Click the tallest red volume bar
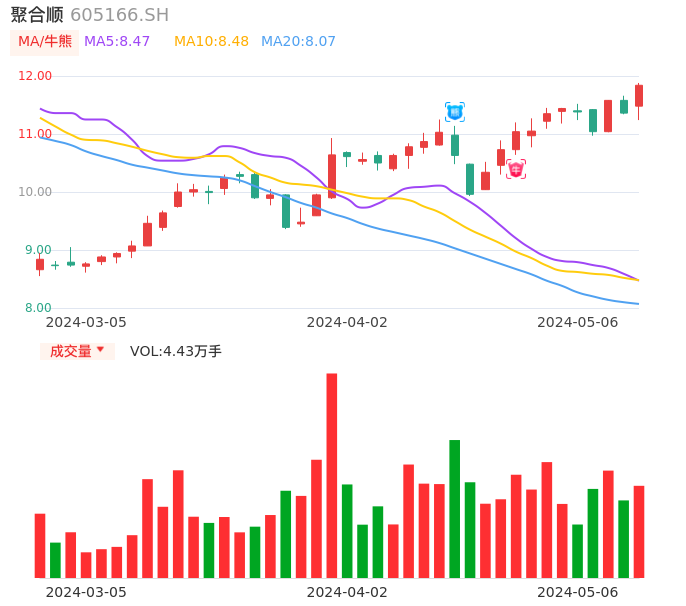This screenshot has height=606, width=686. pos(332,475)
